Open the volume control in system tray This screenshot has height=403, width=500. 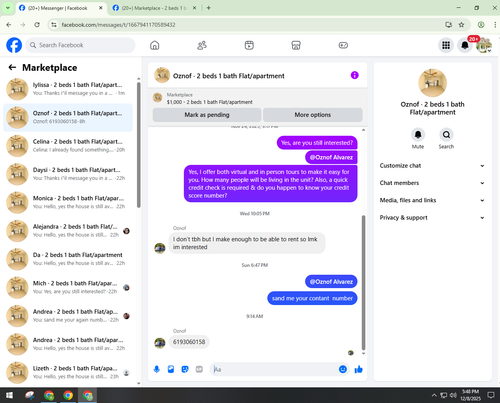coord(453,395)
